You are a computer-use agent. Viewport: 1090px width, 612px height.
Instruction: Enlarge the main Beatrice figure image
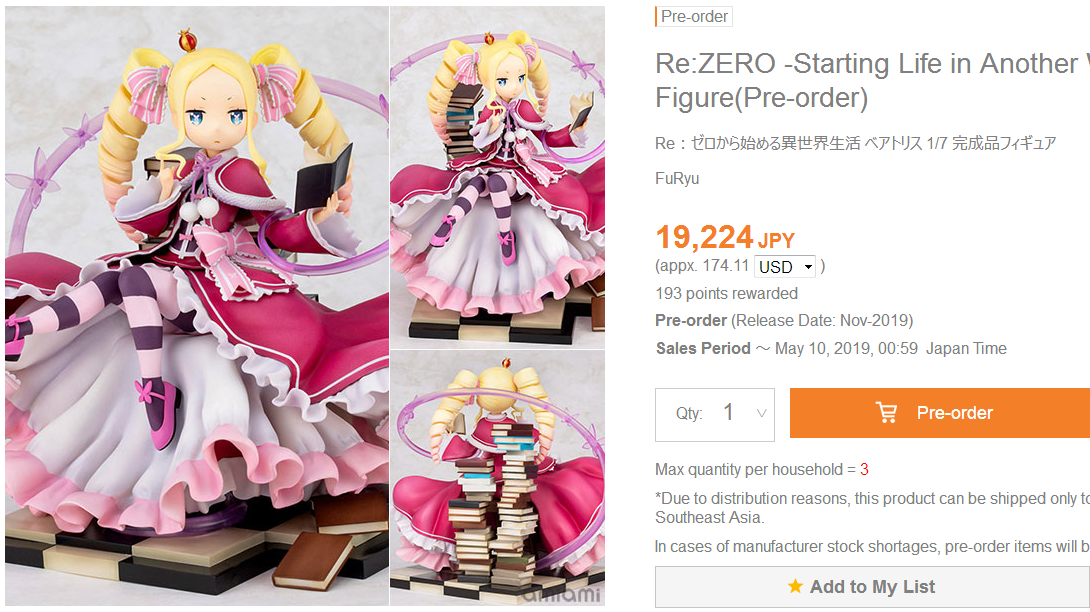click(196, 305)
